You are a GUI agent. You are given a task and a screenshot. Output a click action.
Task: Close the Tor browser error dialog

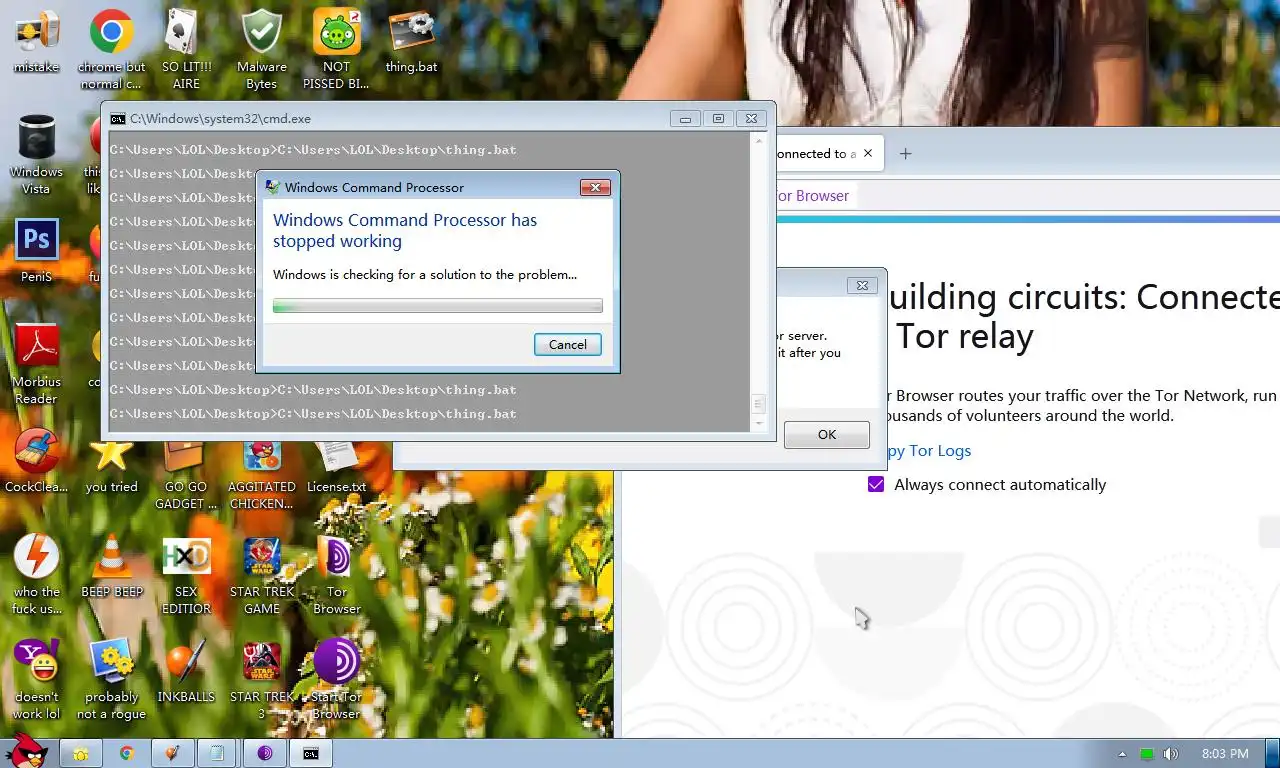862,285
